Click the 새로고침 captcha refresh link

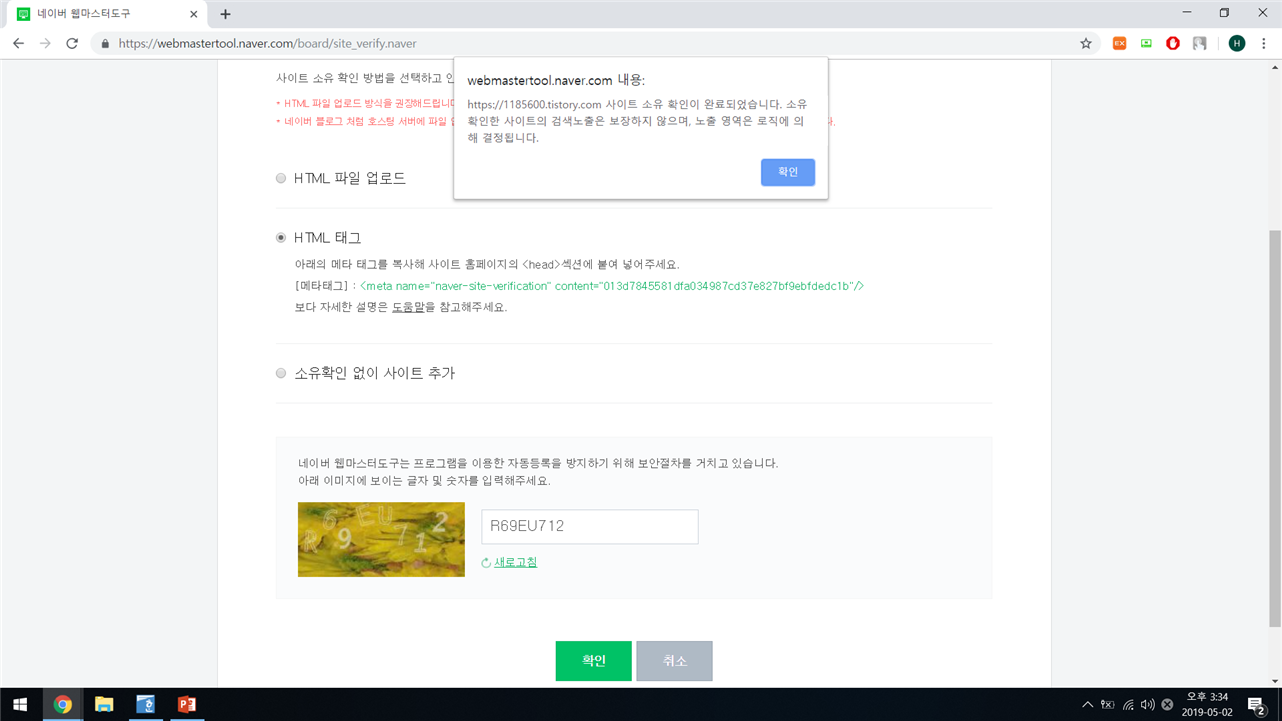pyautogui.click(x=516, y=562)
